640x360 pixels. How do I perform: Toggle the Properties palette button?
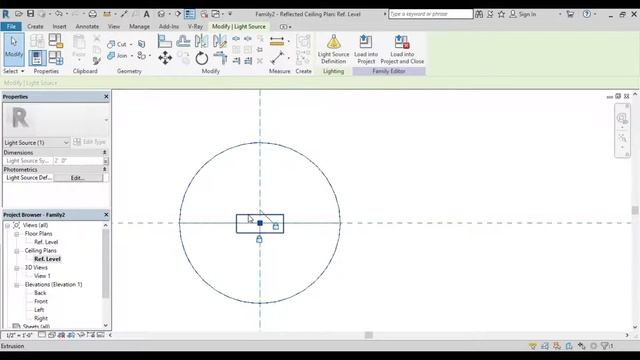37,58
